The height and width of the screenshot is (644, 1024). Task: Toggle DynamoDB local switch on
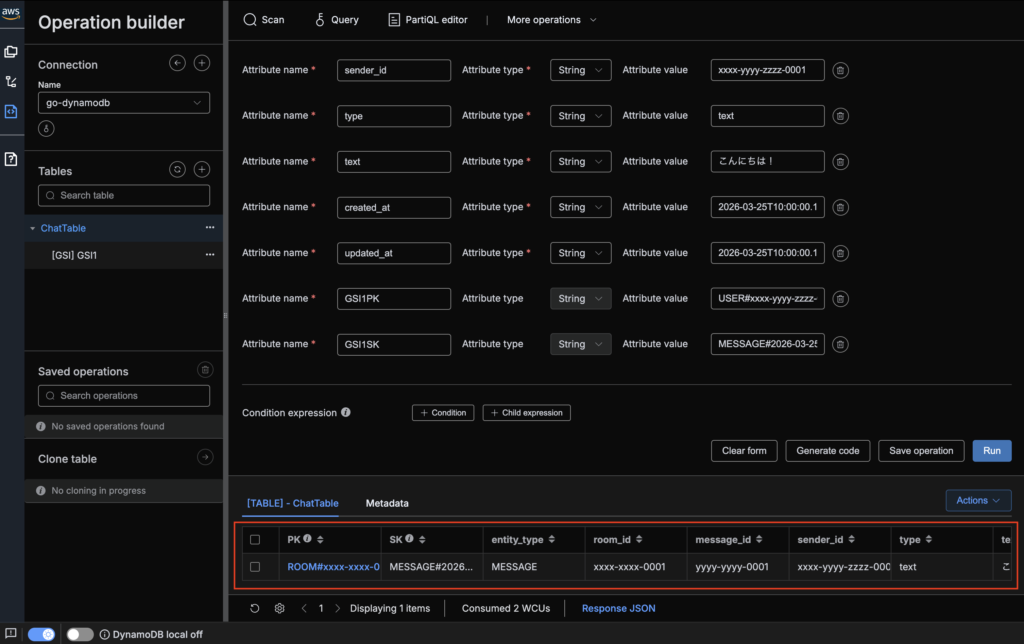[80, 634]
